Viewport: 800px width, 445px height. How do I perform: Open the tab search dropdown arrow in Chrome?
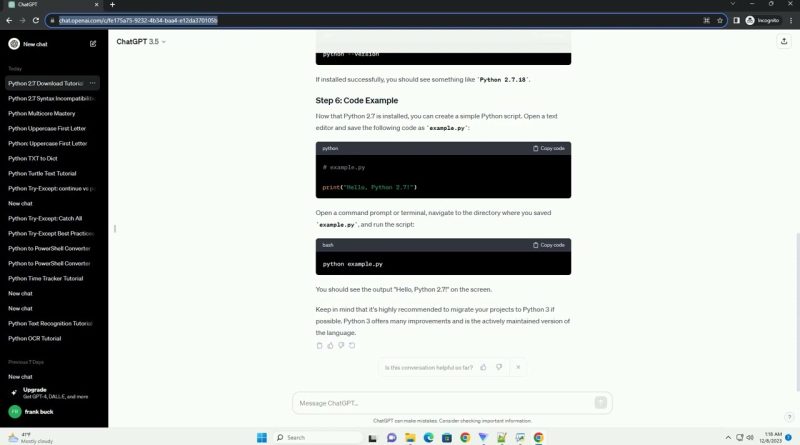(733, 4)
